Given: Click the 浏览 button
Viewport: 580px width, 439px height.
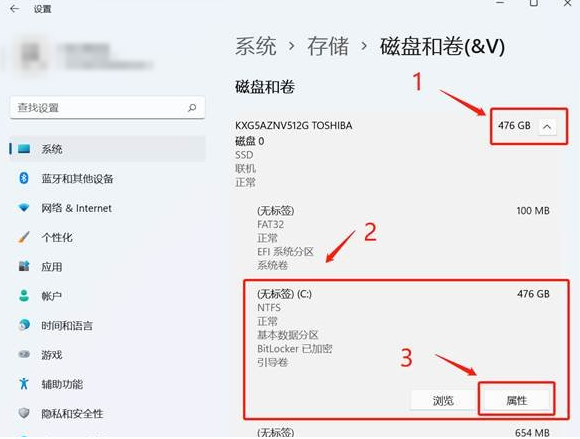Looking at the screenshot, I should 443,400.
